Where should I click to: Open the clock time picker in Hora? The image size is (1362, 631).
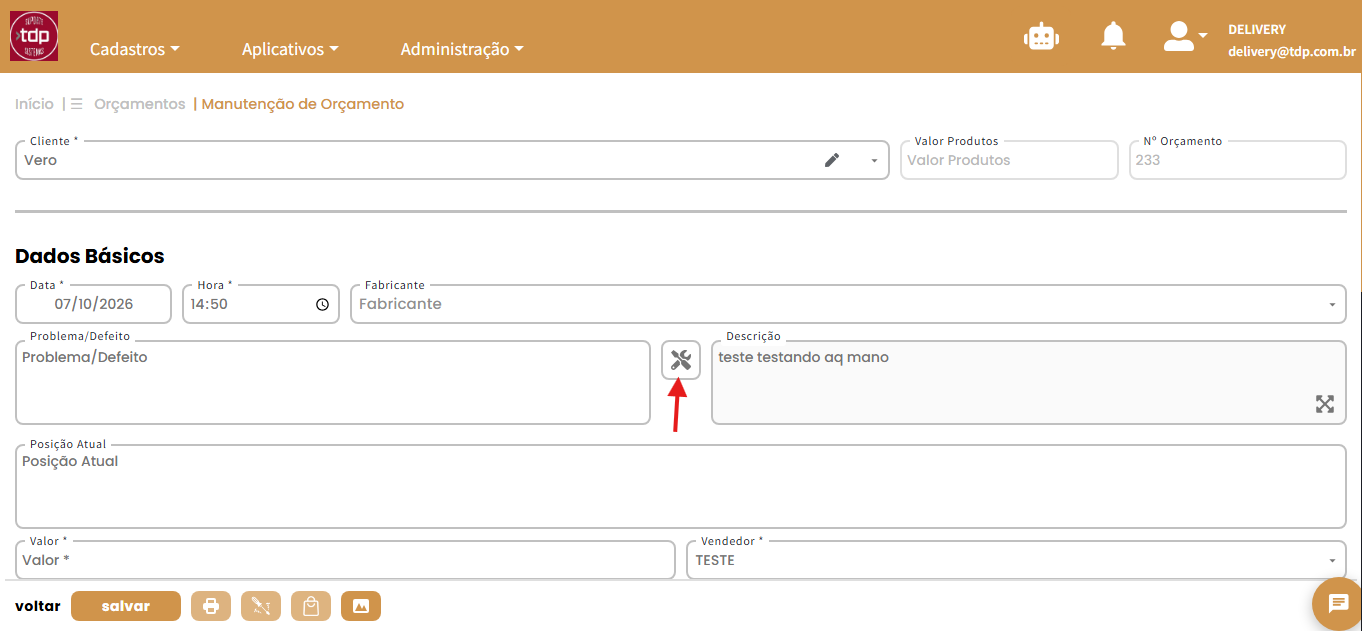click(x=322, y=304)
